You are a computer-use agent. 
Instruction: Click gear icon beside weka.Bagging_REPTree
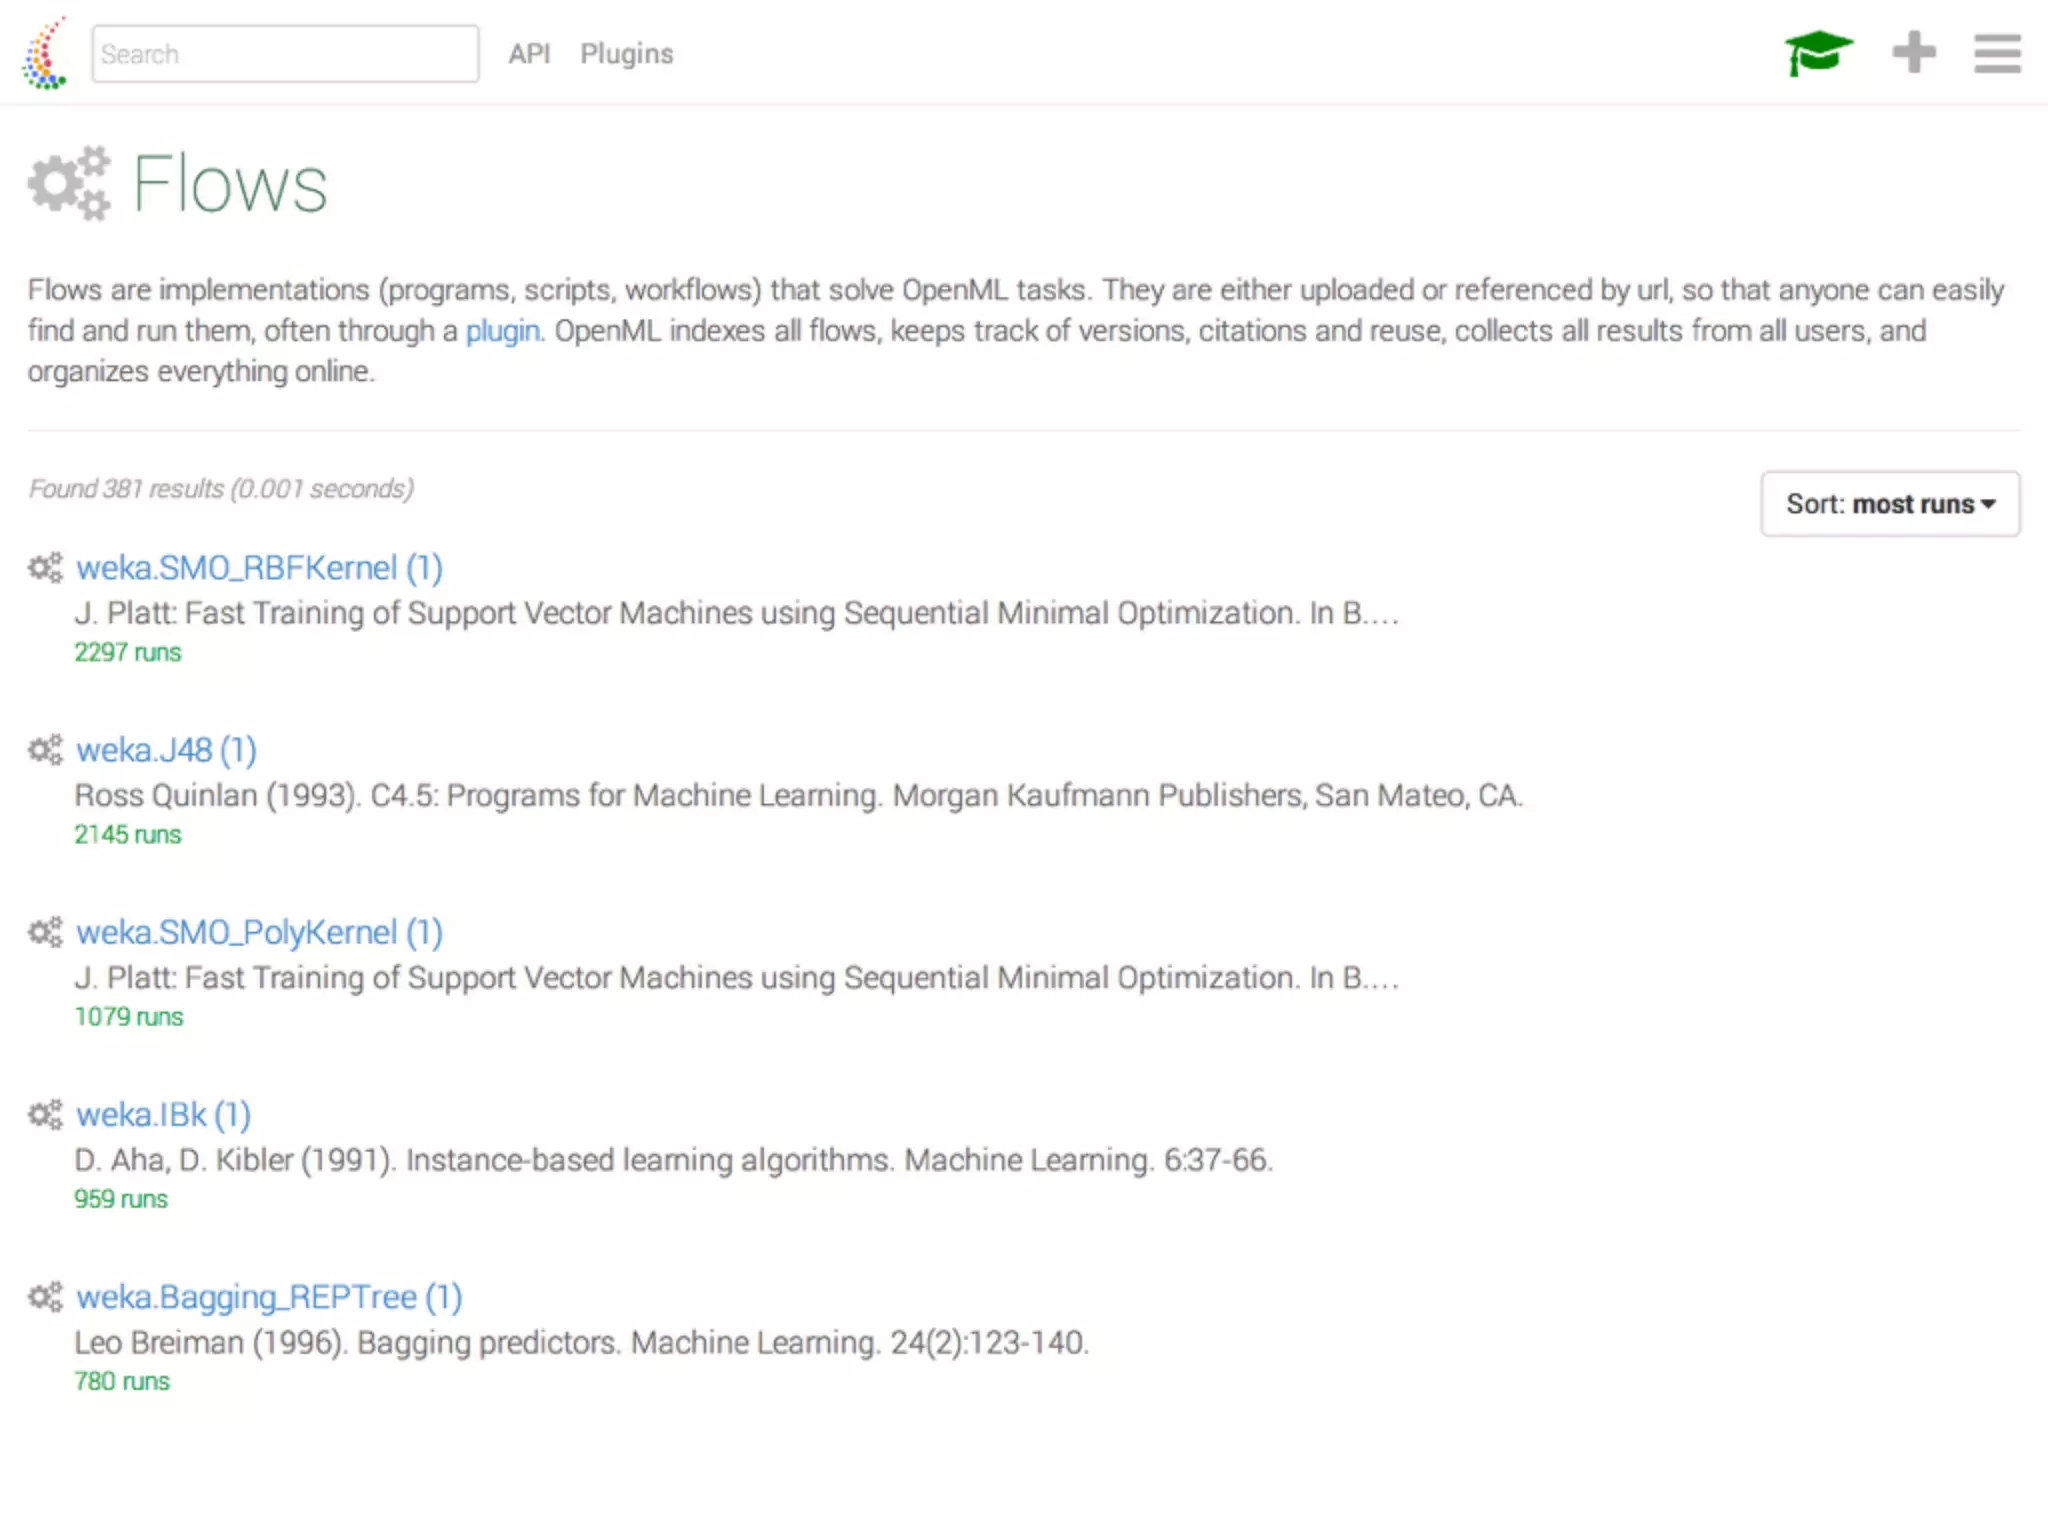click(45, 1297)
